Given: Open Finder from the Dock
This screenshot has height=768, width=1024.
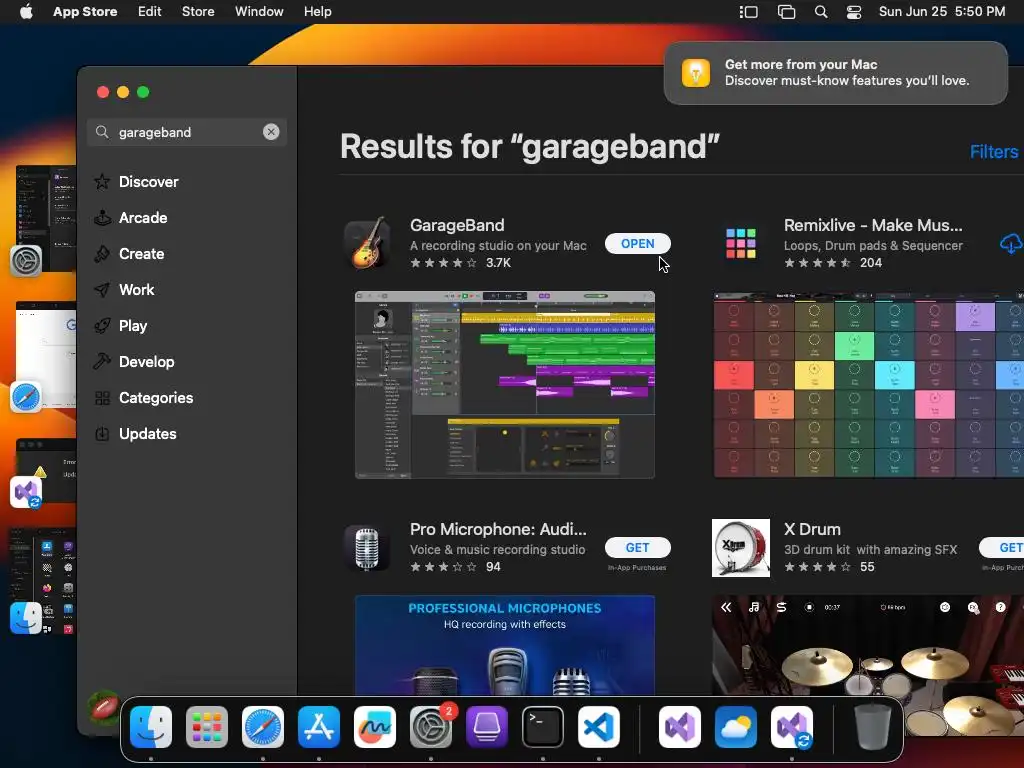Looking at the screenshot, I should click(x=151, y=727).
